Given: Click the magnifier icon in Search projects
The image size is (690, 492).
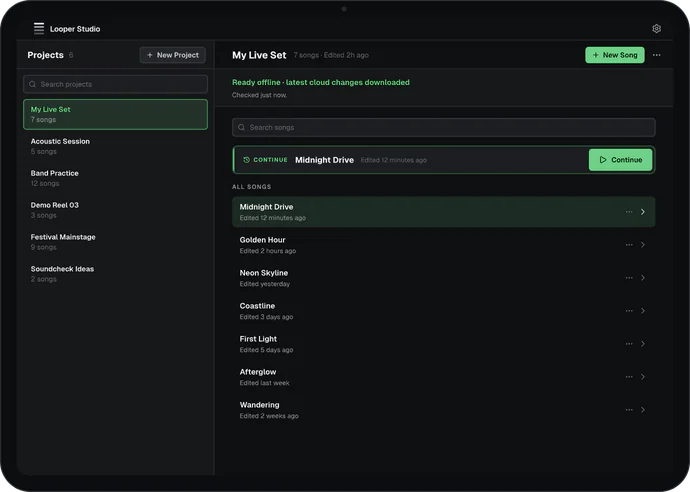Looking at the screenshot, I should [33, 84].
